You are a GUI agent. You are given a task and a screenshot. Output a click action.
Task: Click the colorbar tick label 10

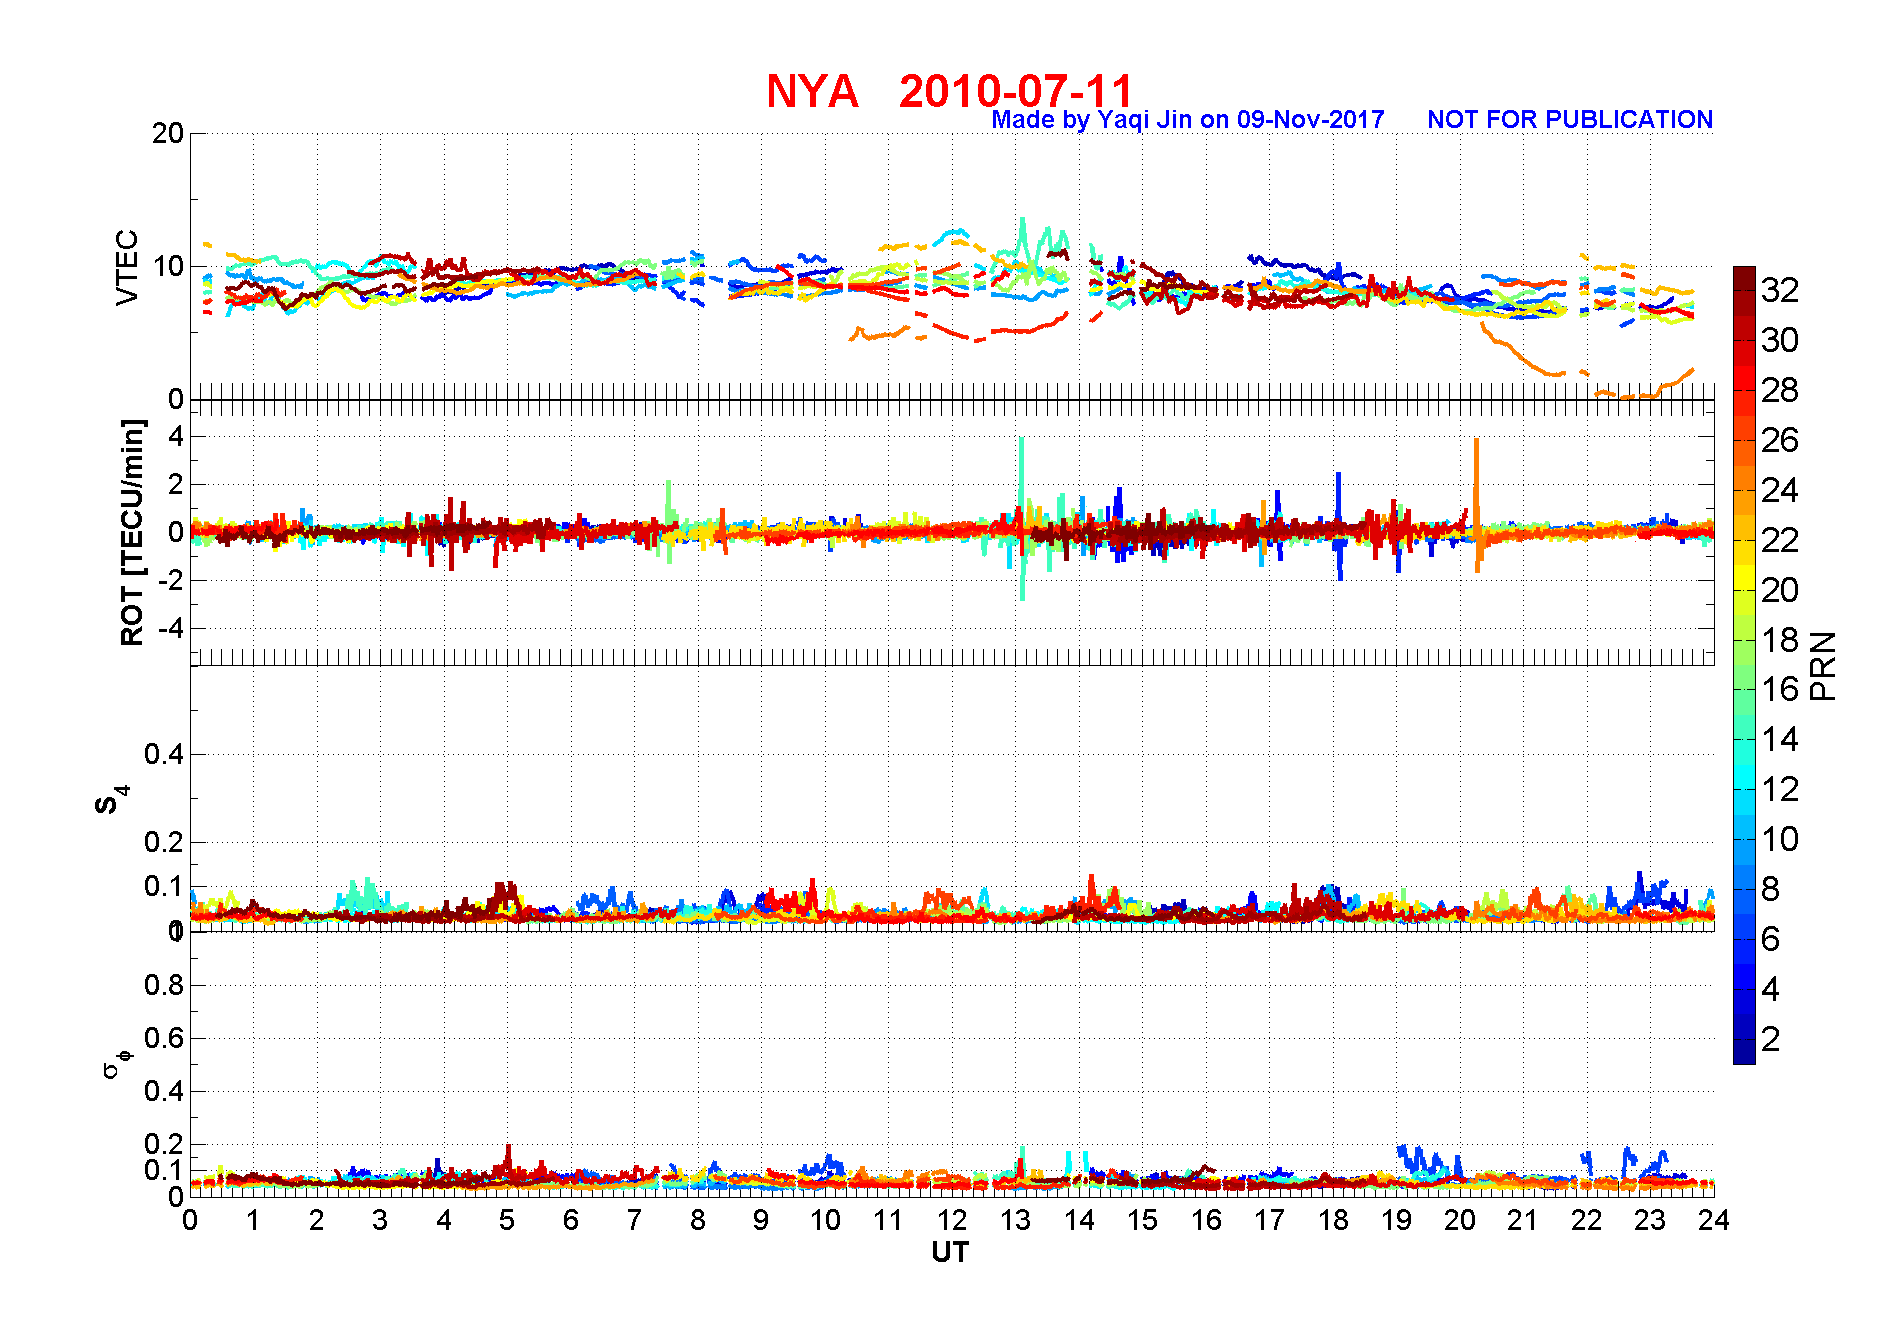[x=1780, y=839]
